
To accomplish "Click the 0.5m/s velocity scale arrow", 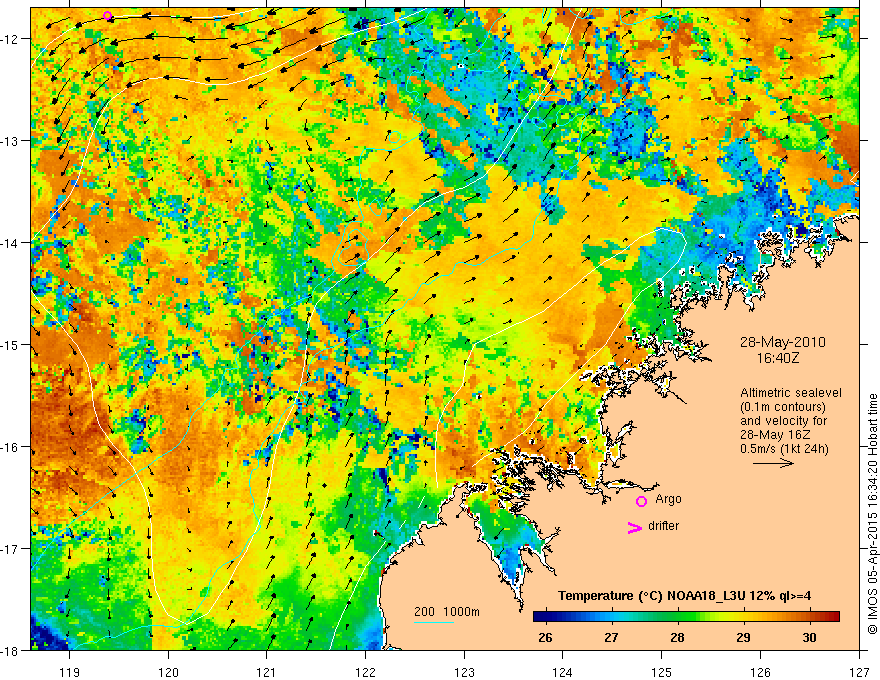I will click(x=773, y=463).
